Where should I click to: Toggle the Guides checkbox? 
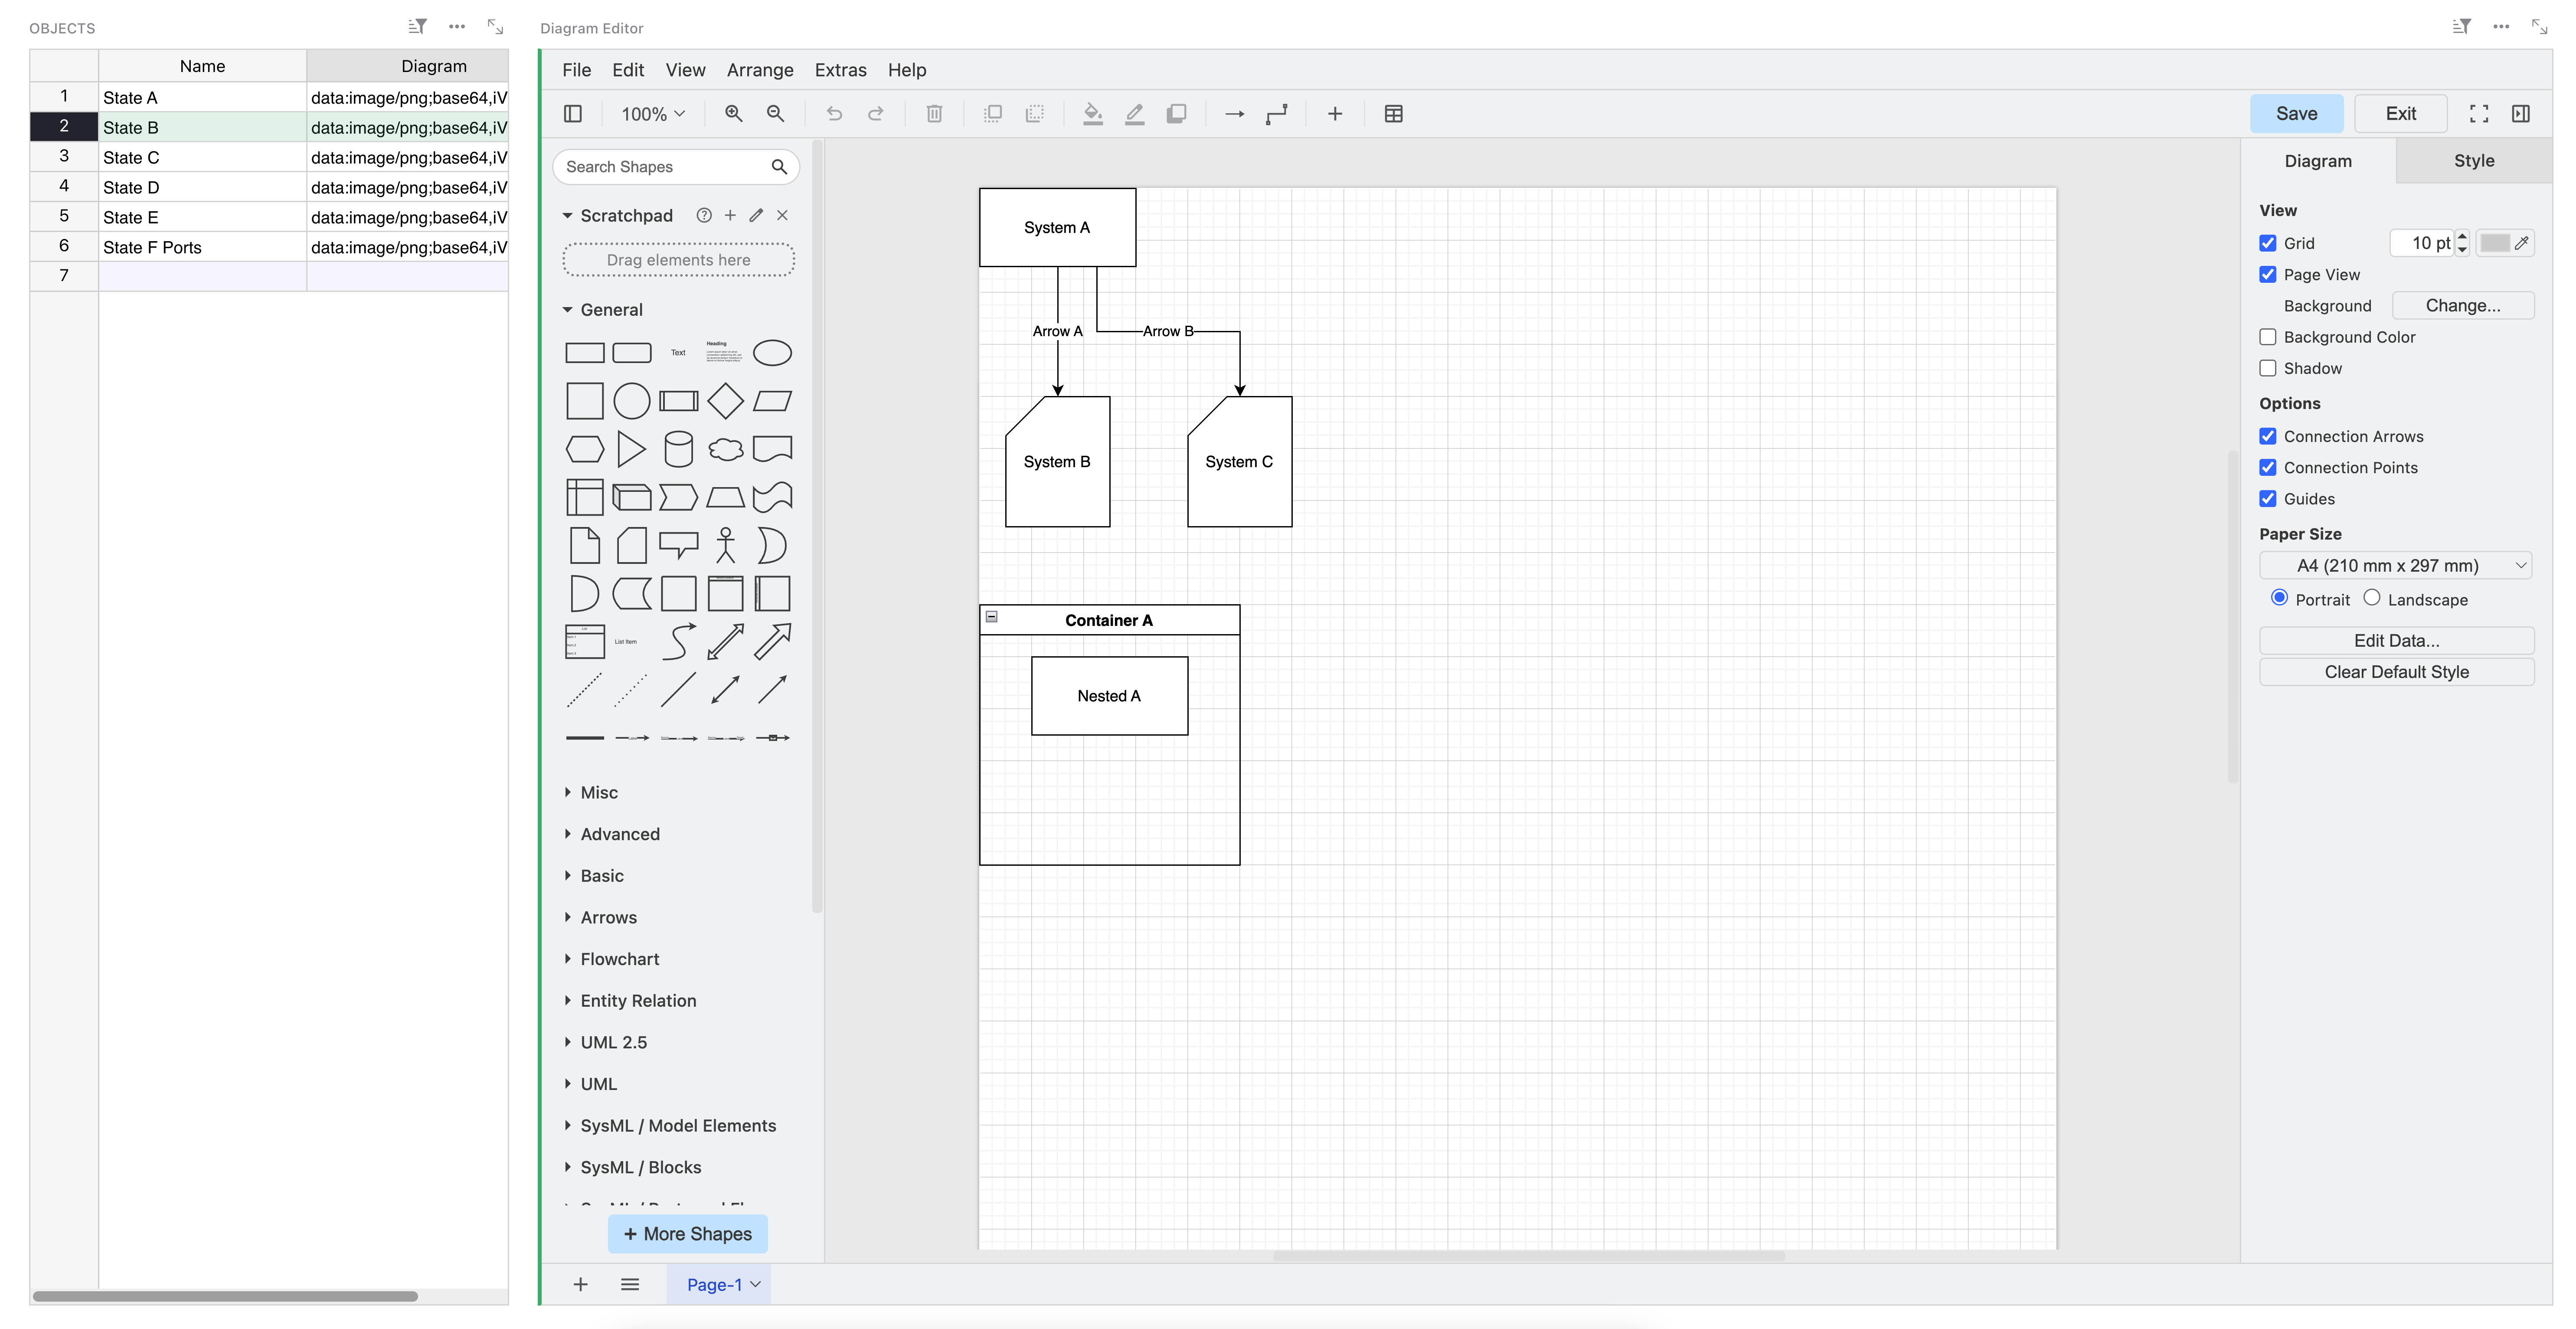pyautogui.click(x=2268, y=498)
